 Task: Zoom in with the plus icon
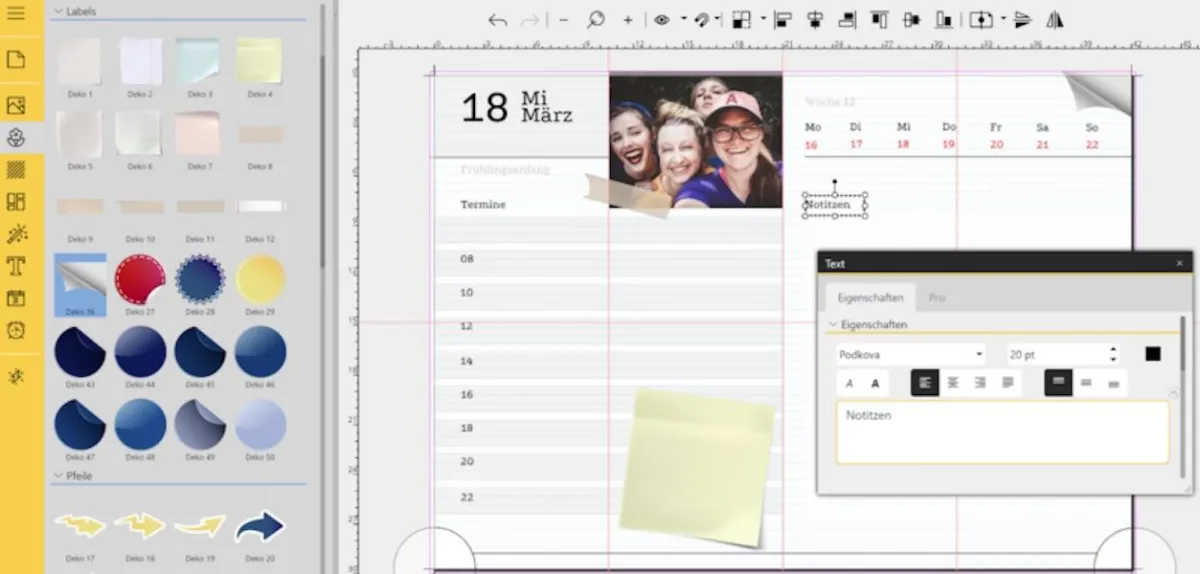[628, 20]
